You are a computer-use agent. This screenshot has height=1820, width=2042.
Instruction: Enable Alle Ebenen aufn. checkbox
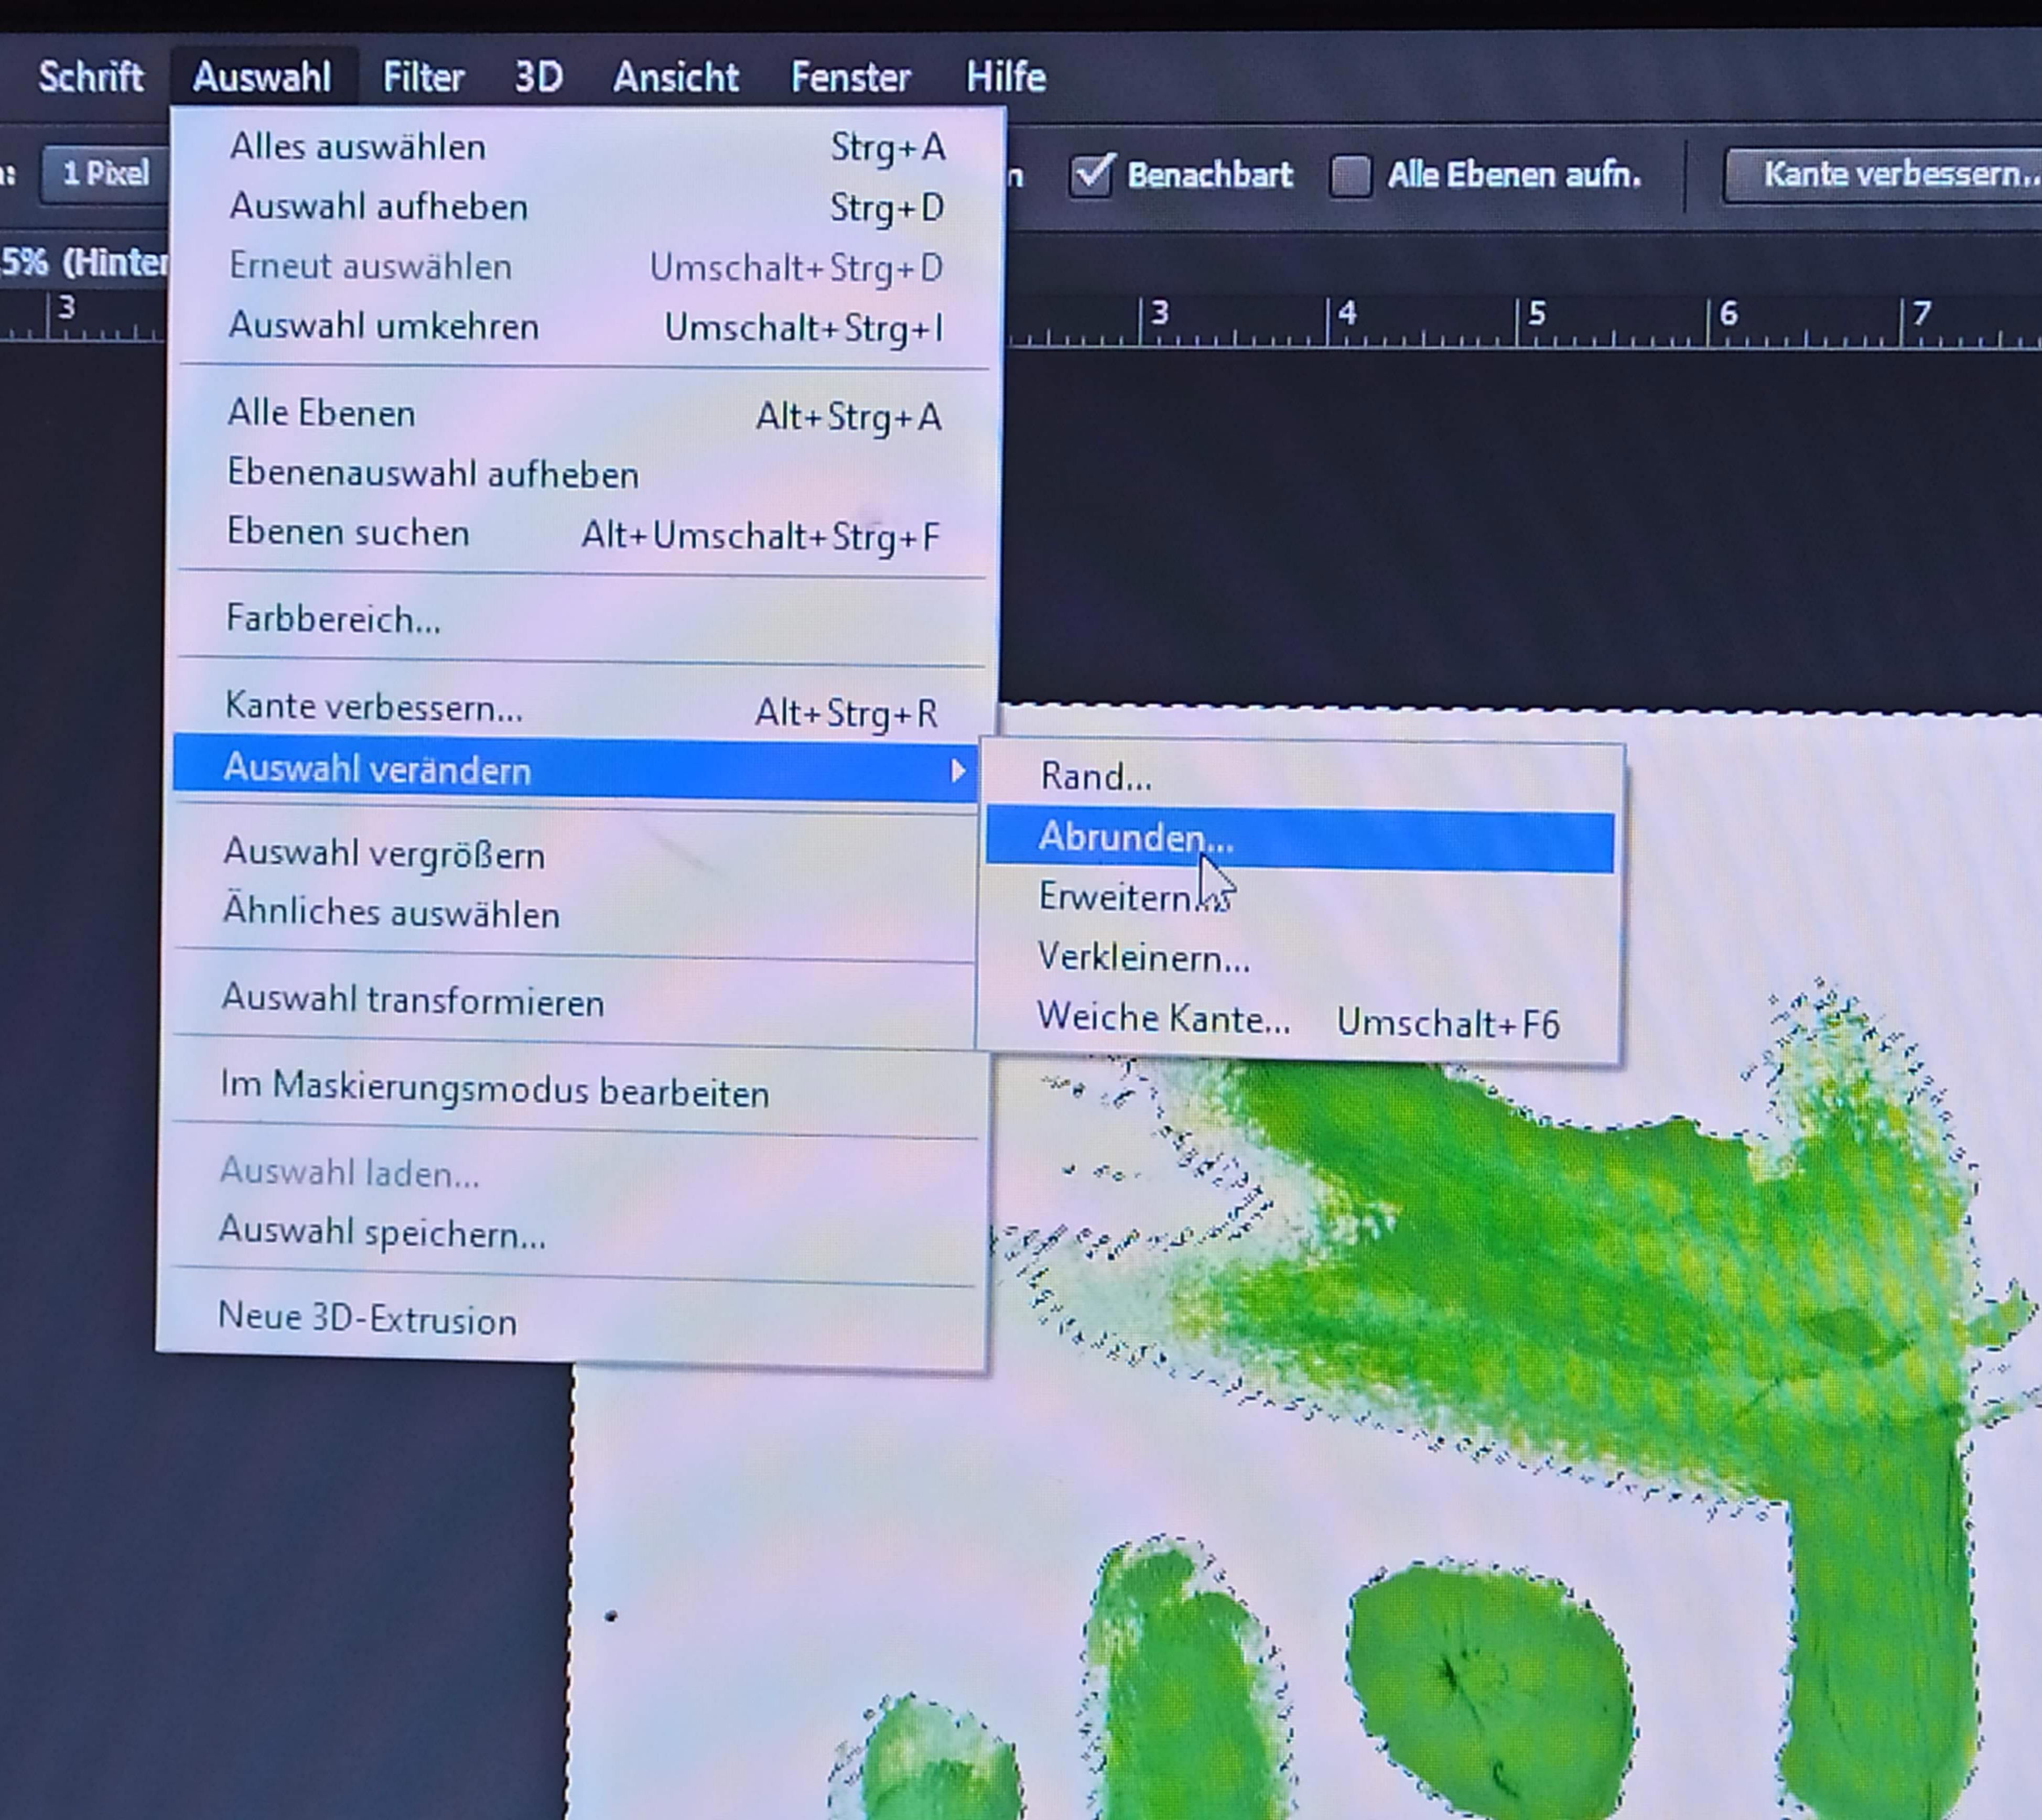coord(1350,176)
